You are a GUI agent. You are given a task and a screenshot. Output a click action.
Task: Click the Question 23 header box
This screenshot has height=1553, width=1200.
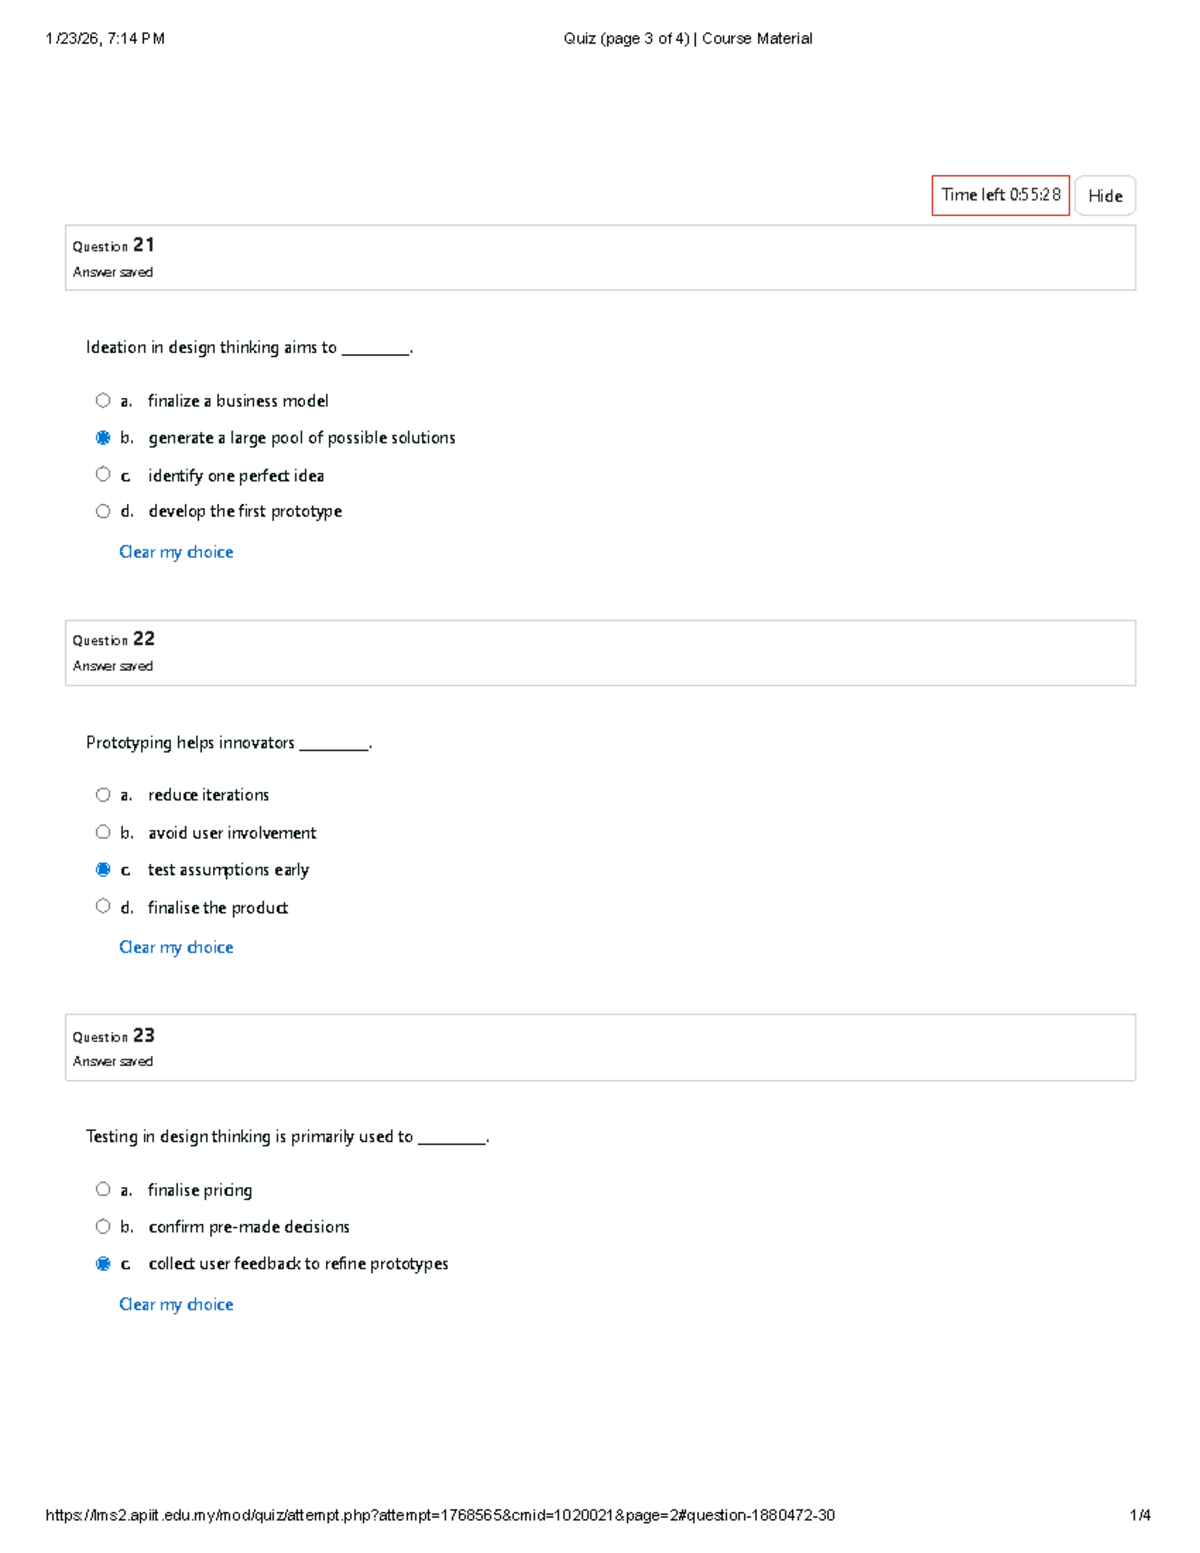pos(600,1048)
